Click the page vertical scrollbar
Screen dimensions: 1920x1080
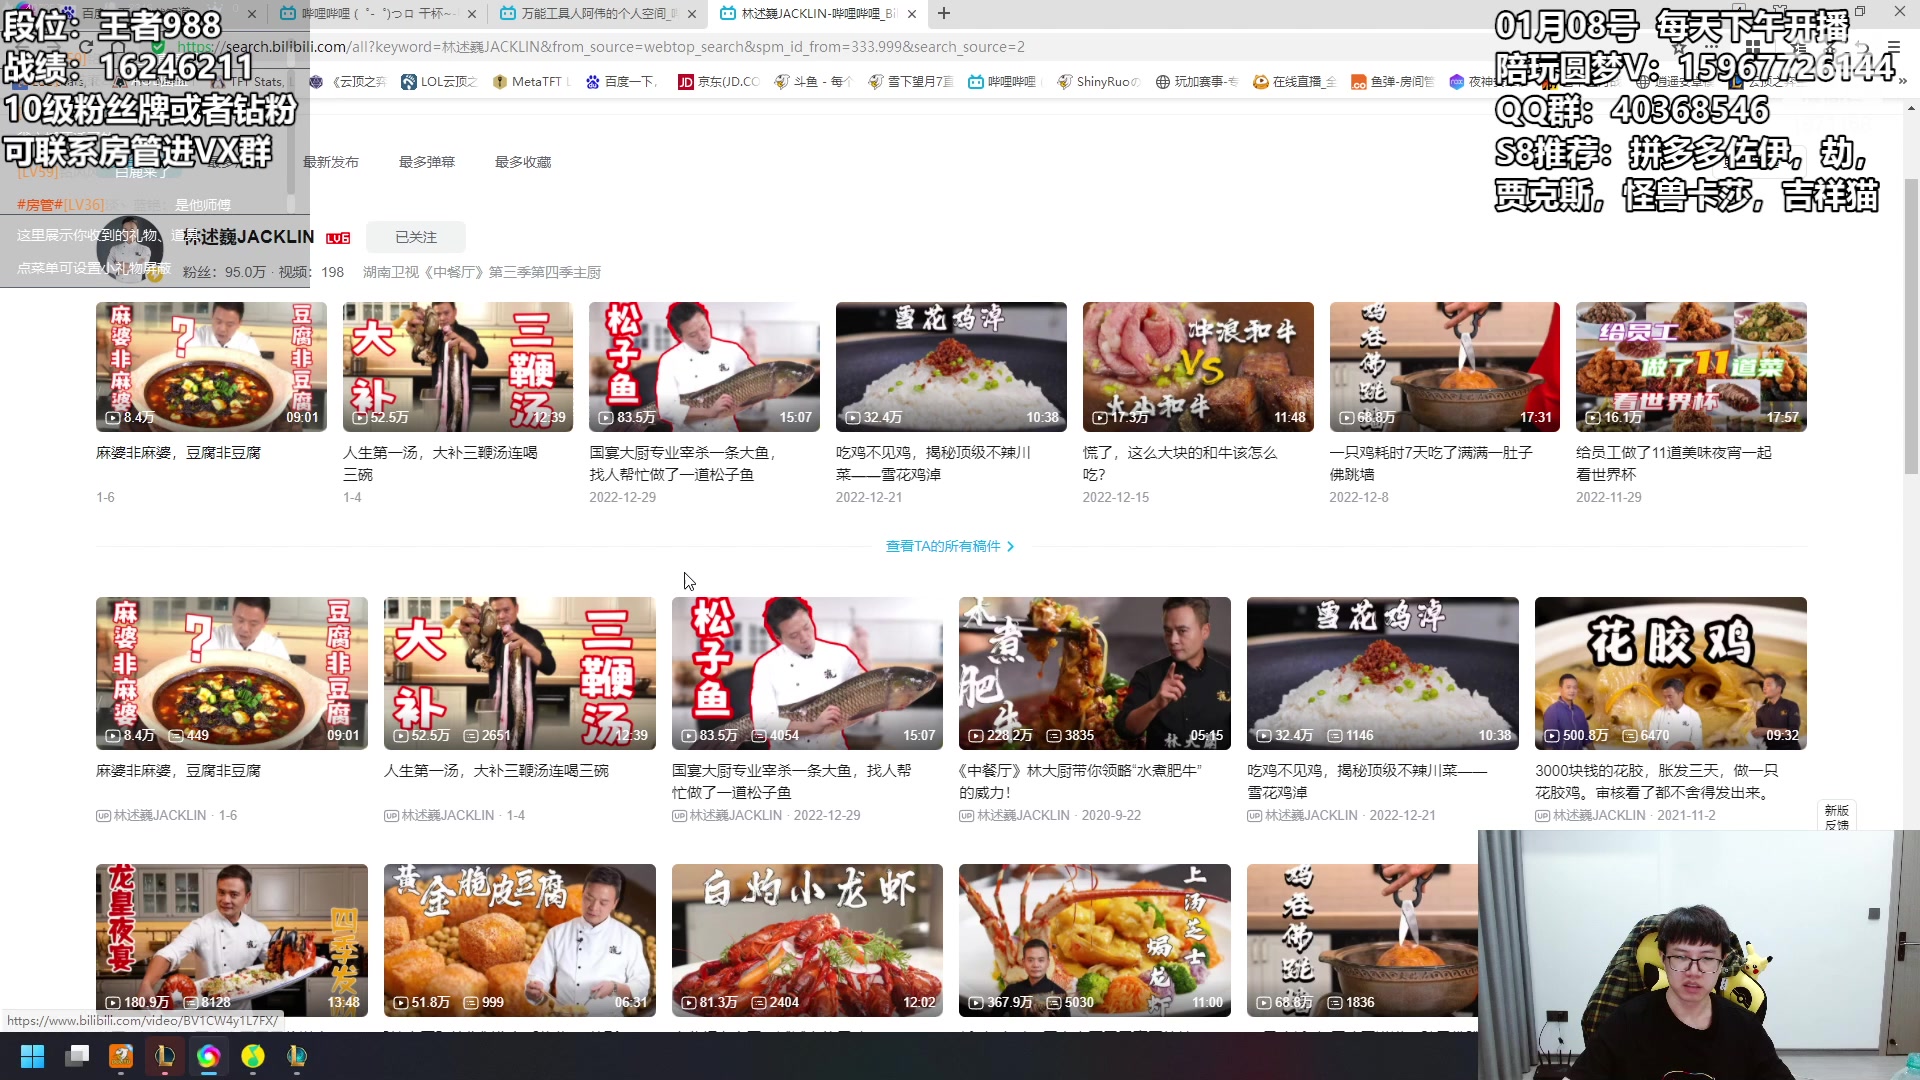click(1911, 325)
